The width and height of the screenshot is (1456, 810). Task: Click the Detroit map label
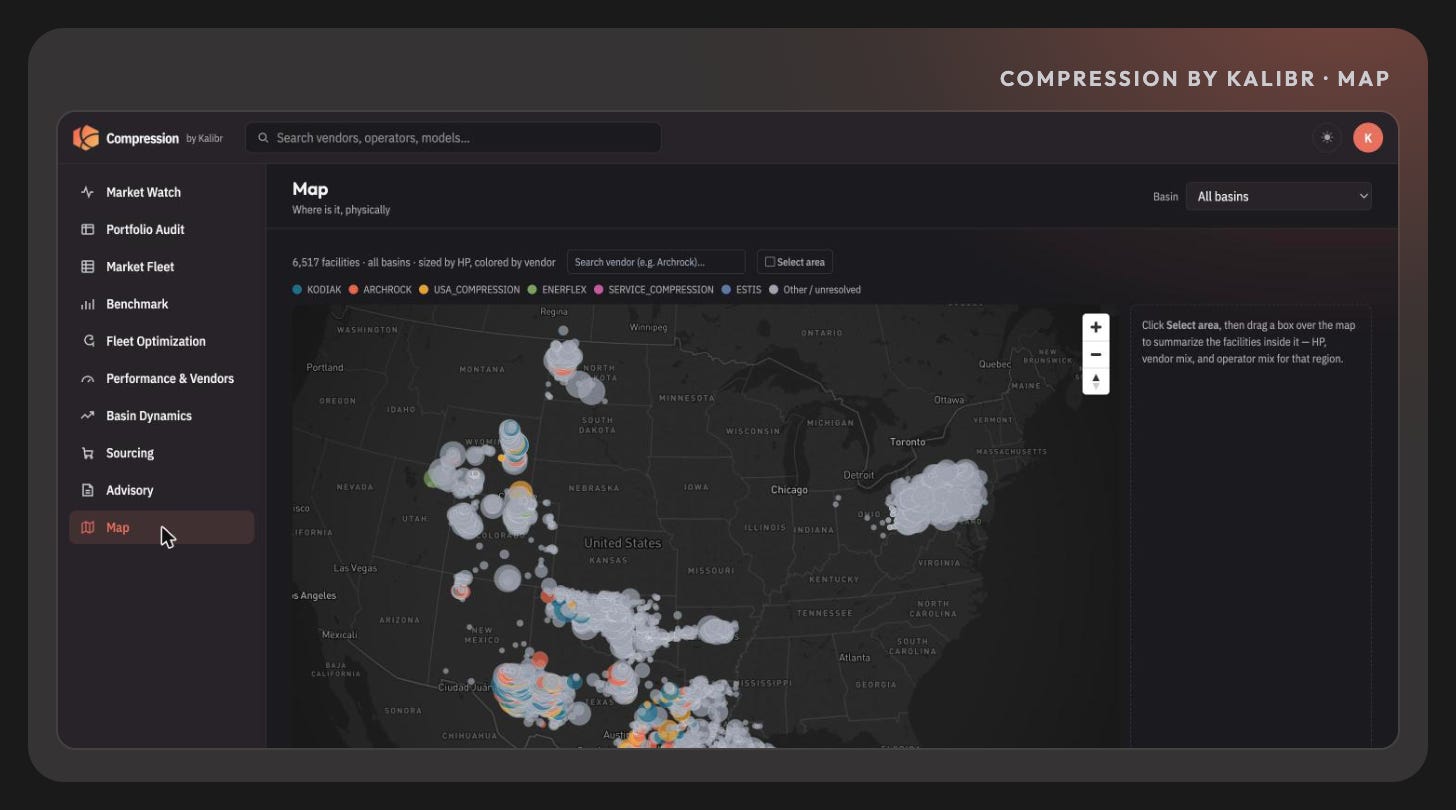click(x=859, y=475)
